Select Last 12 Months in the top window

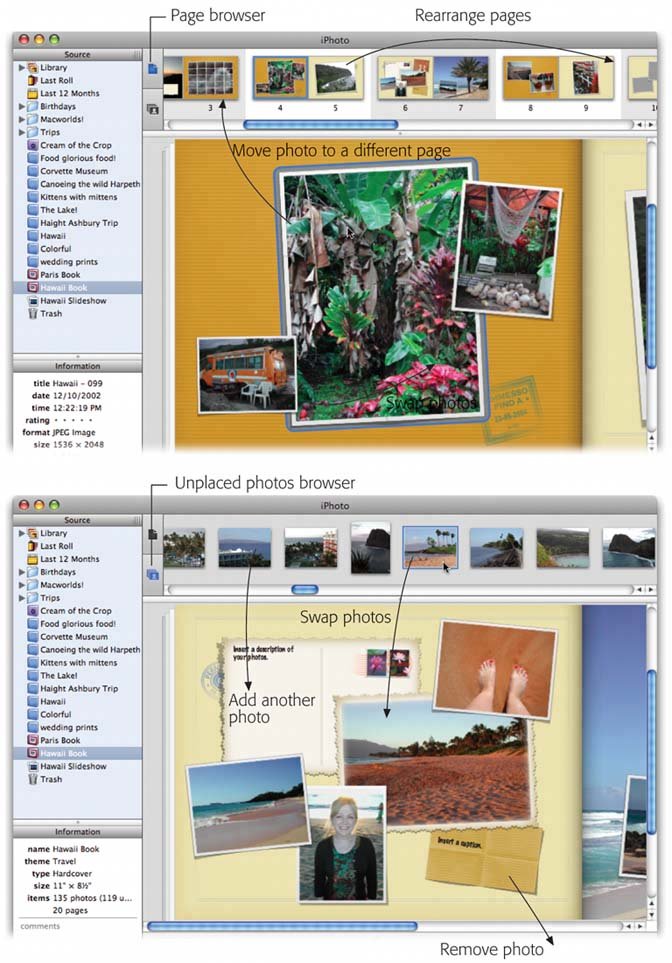click(69, 93)
